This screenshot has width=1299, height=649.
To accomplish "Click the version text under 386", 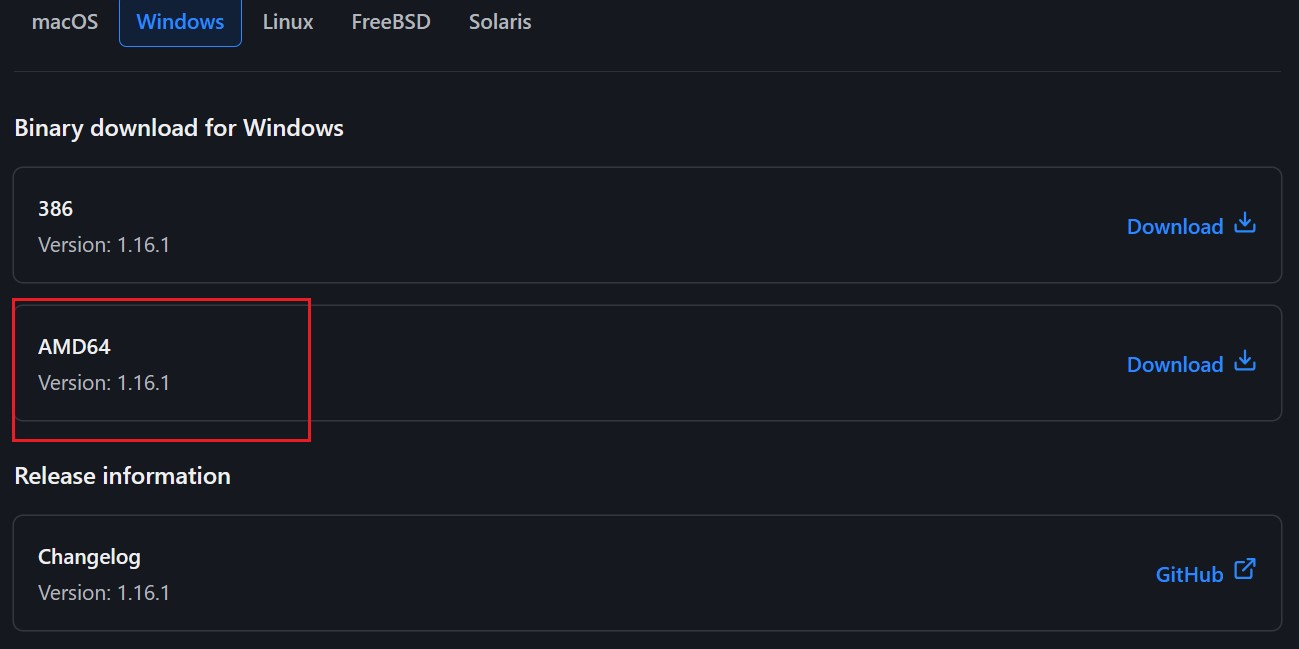I will [x=104, y=244].
